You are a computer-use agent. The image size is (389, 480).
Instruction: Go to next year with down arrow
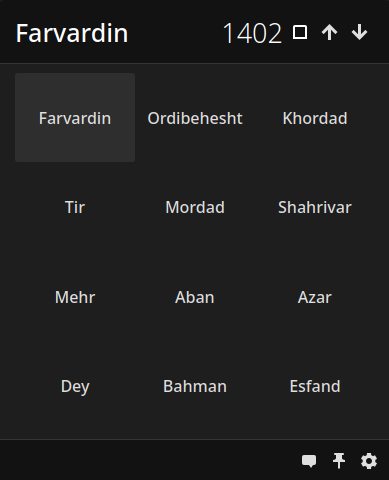pos(359,33)
